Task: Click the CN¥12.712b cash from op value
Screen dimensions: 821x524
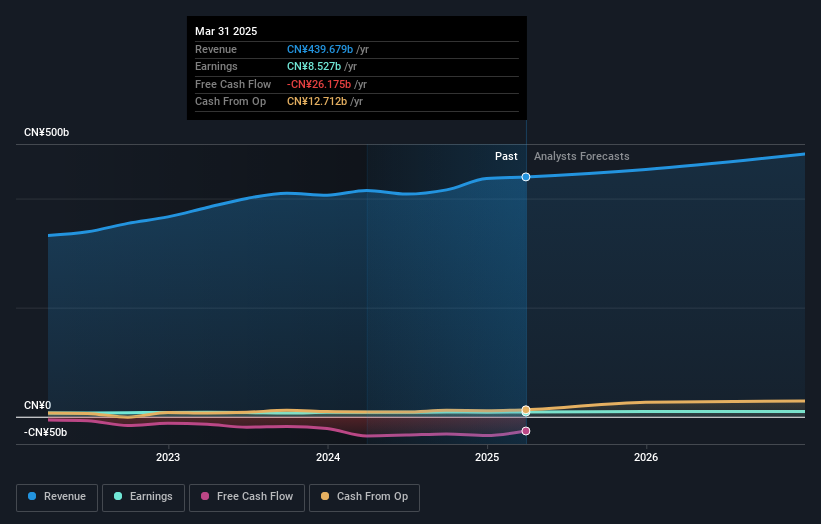Action: click(x=317, y=102)
